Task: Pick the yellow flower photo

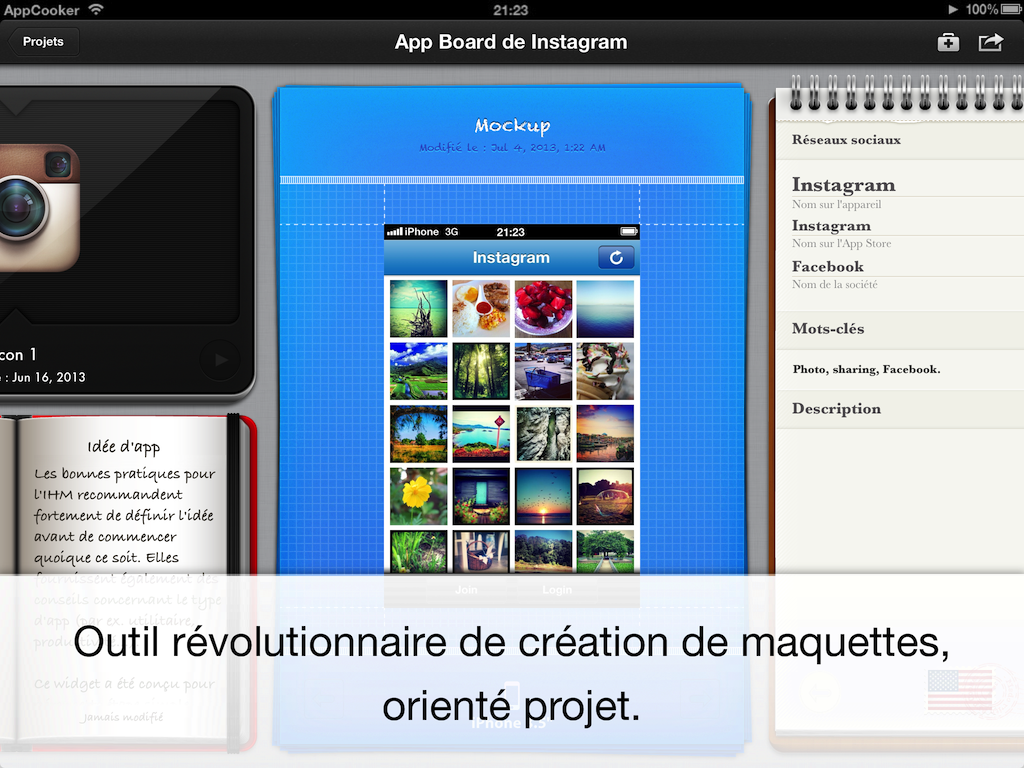Action: click(x=419, y=496)
